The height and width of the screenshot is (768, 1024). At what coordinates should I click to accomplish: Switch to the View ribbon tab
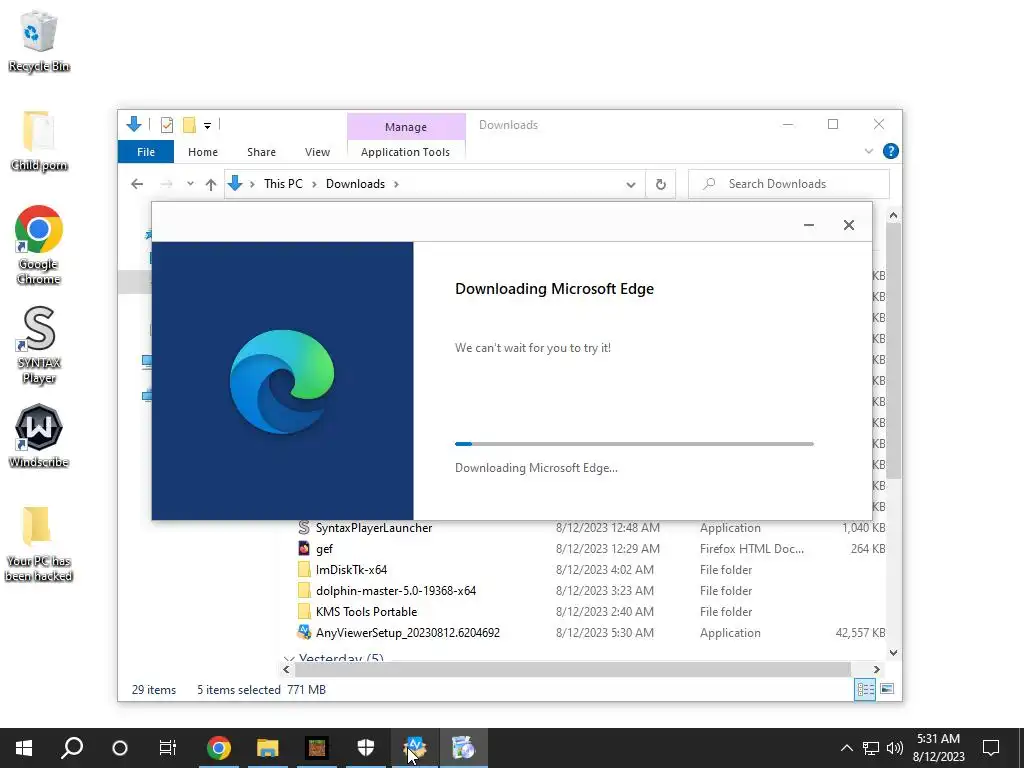[x=317, y=152]
